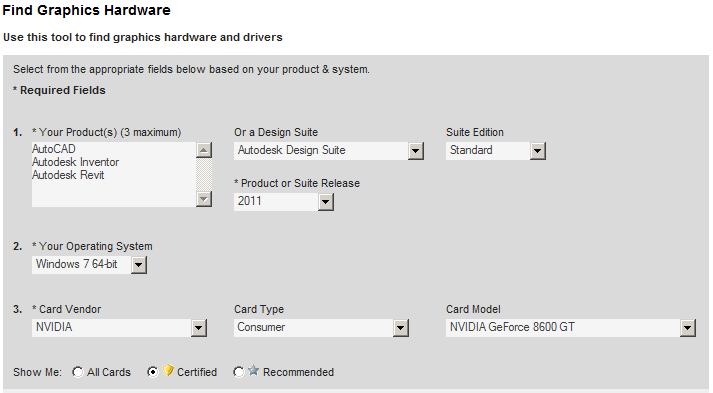Choose Autodesk Inventor in products list
This screenshot has width=713, height=393.
coord(75,162)
